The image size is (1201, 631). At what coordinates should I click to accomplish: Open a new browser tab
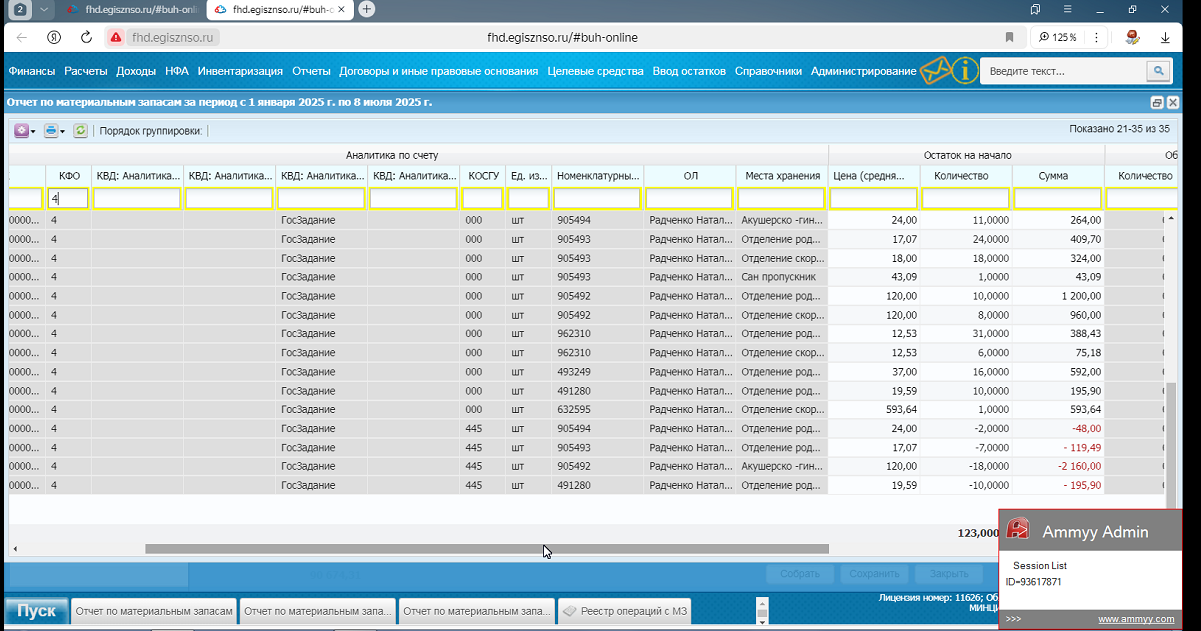pos(367,9)
